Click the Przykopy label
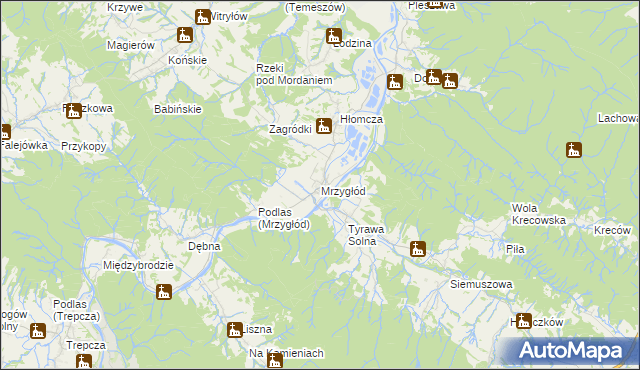Viewport: 640px width, 370px height. click(x=84, y=146)
